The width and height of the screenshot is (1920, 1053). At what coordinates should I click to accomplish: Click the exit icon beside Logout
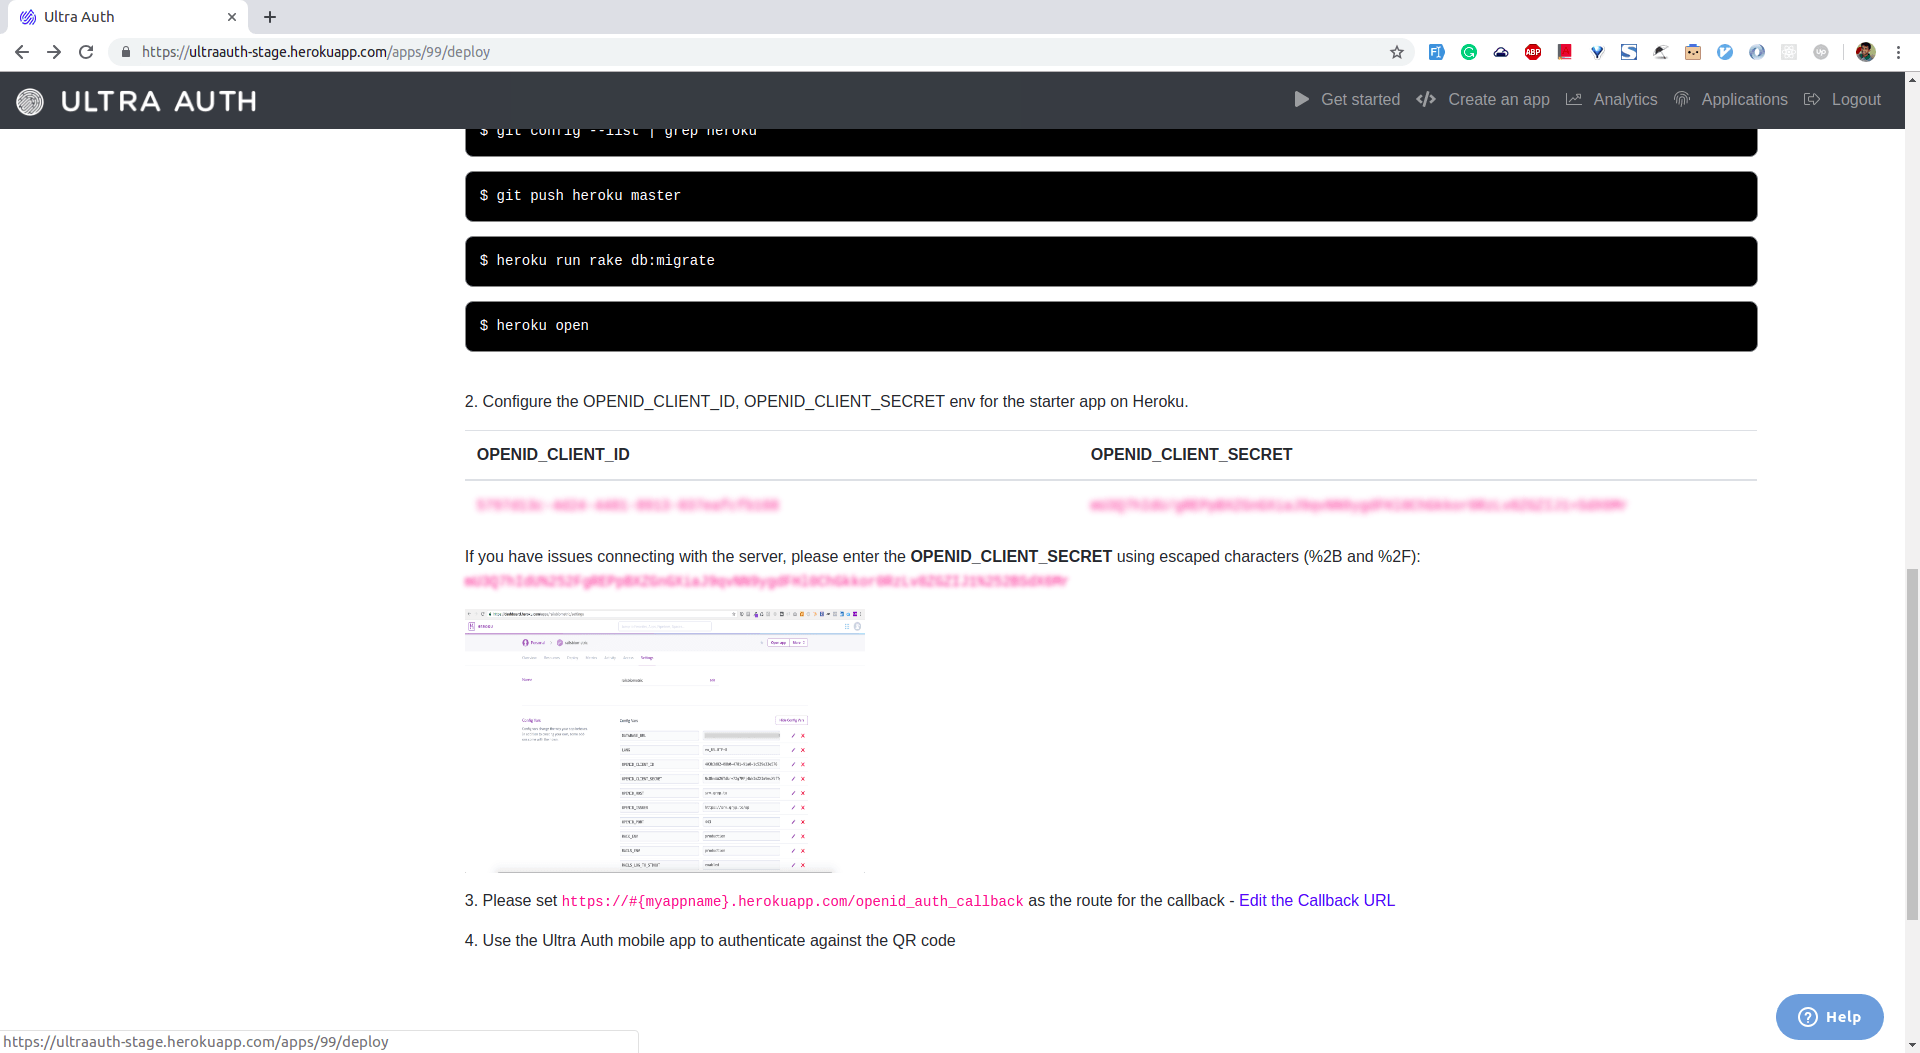tap(1814, 99)
